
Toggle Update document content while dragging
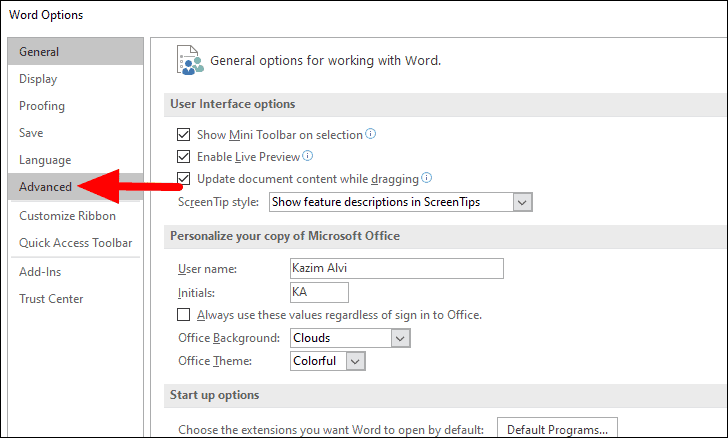coord(183,178)
